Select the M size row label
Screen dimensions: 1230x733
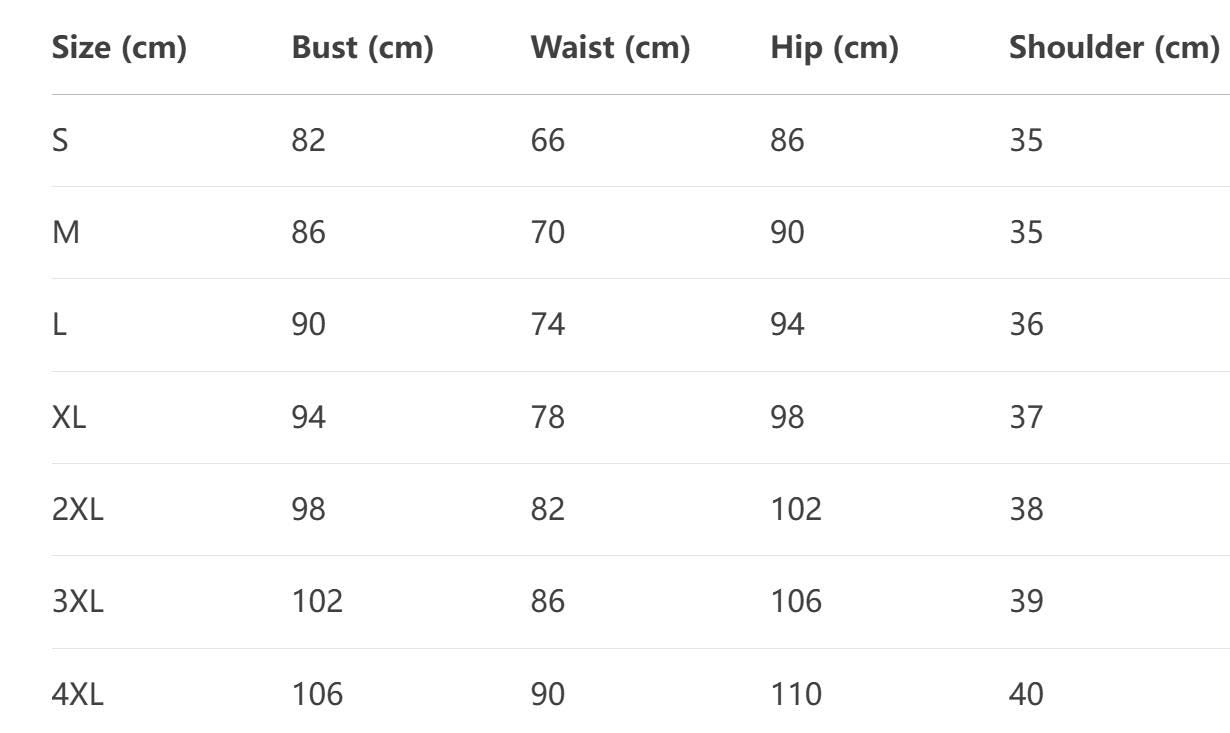click(x=65, y=233)
